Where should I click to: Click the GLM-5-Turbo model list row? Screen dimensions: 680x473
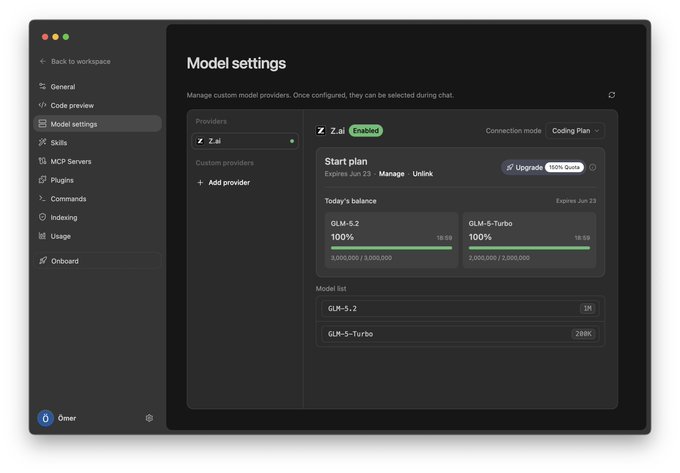(x=460, y=333)
